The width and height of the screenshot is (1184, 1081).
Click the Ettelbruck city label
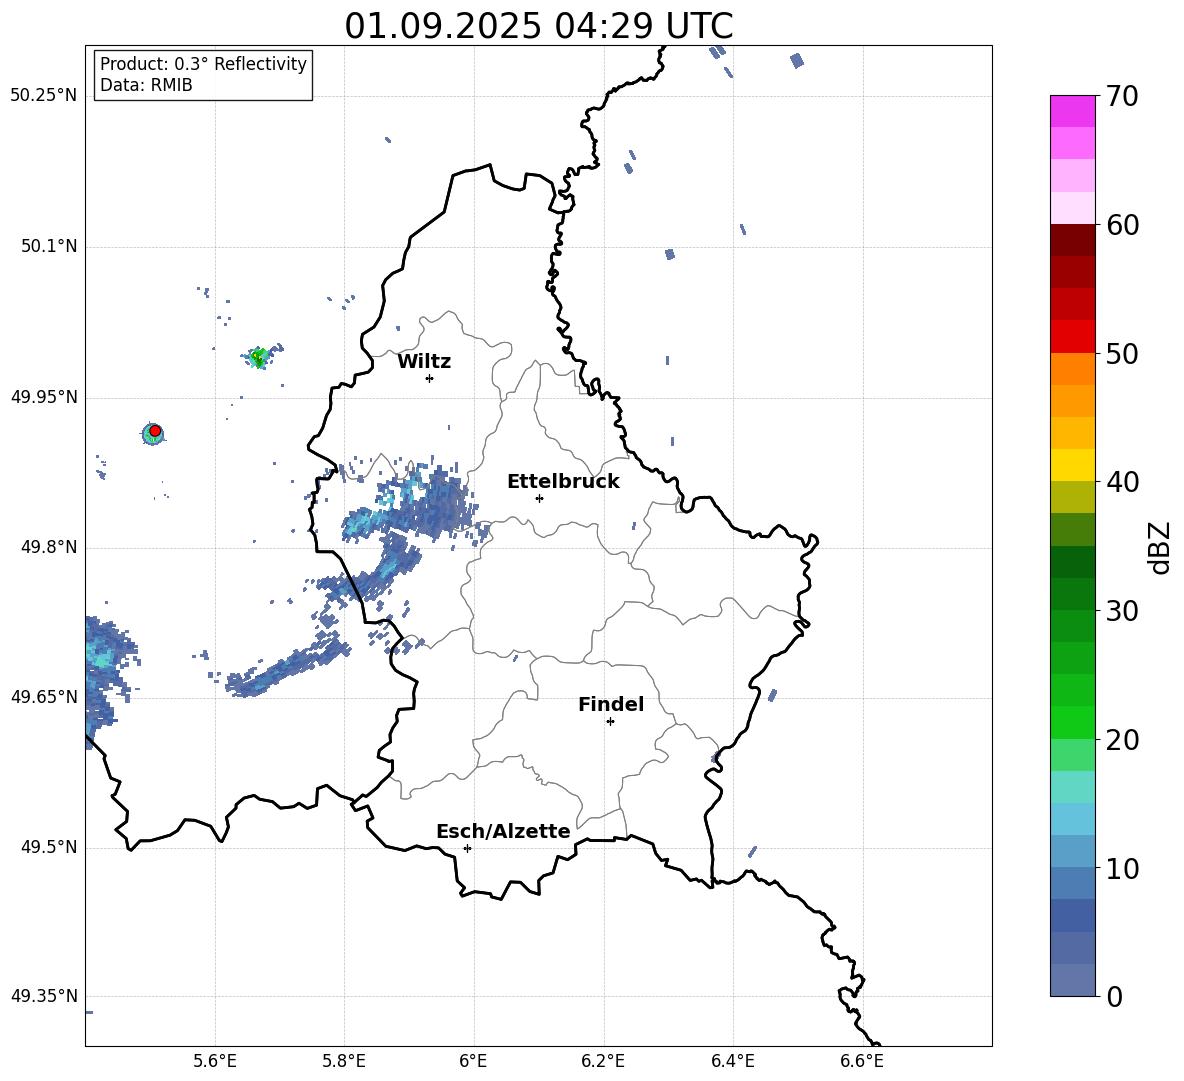click(563, 482)
